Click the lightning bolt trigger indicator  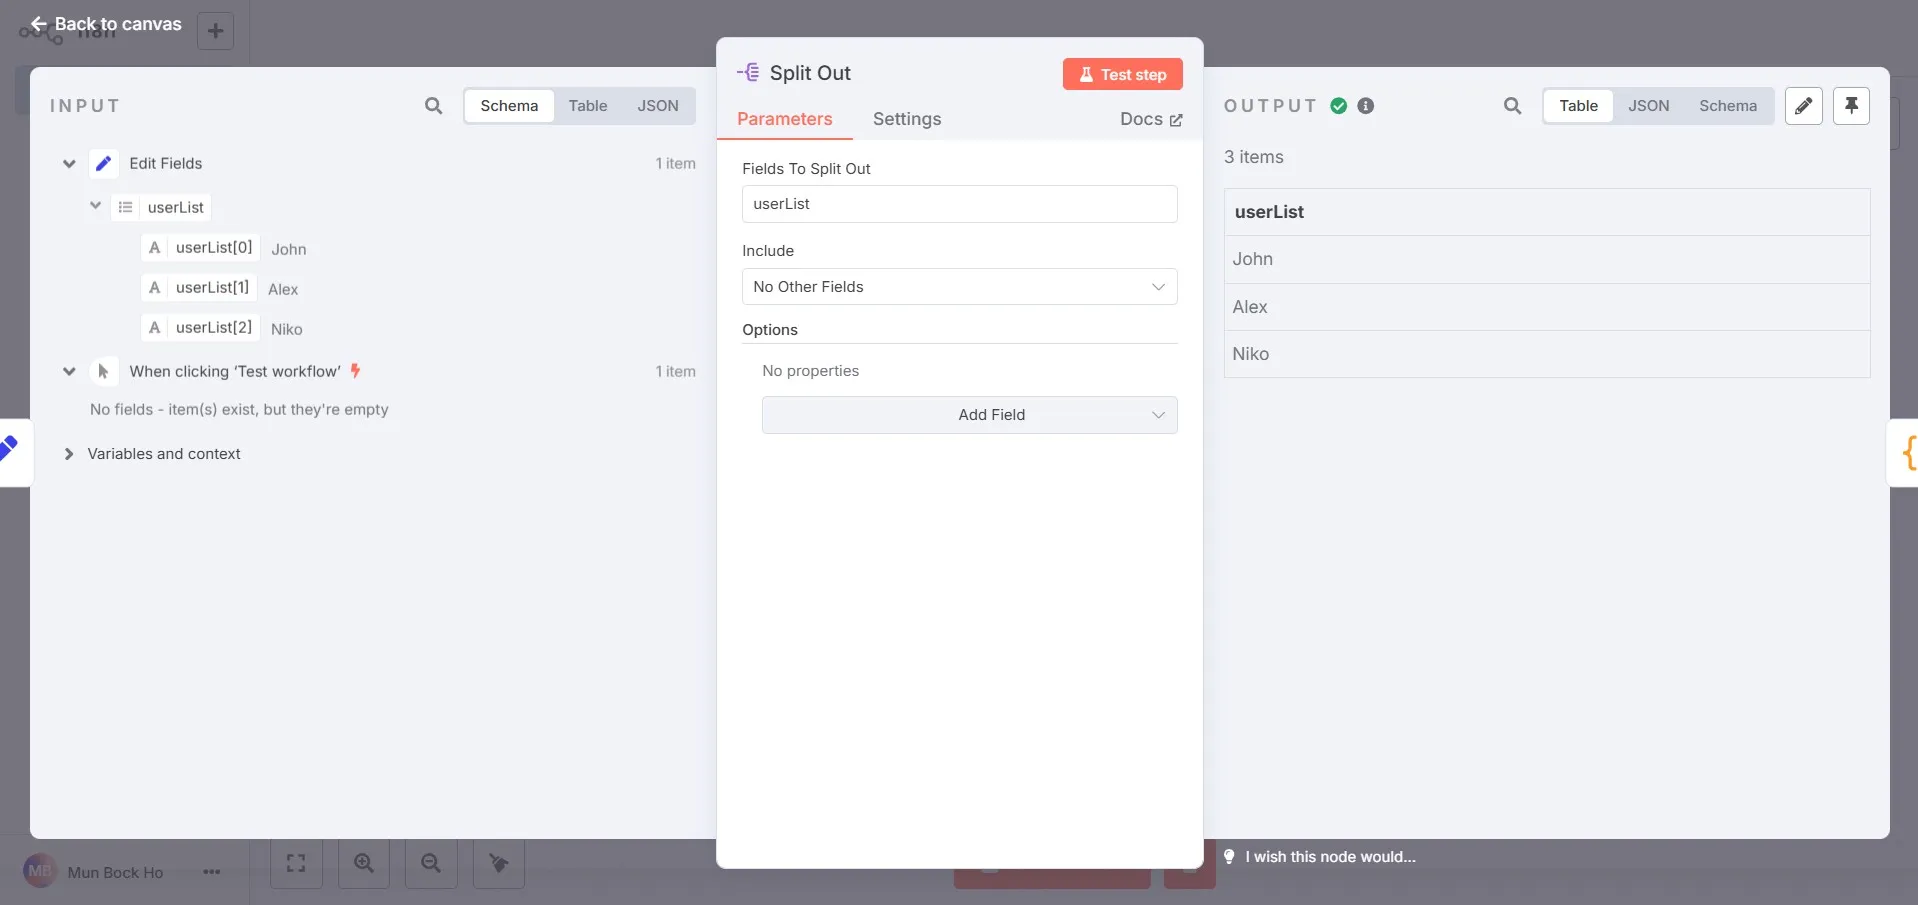(355, 371)
